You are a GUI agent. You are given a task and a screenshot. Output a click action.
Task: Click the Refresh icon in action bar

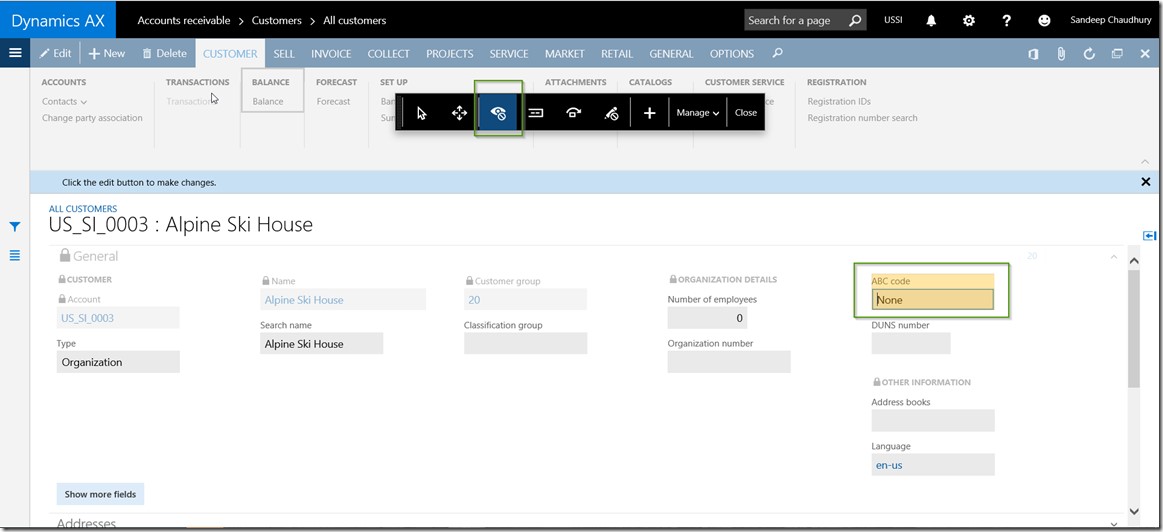(1089, 54)
